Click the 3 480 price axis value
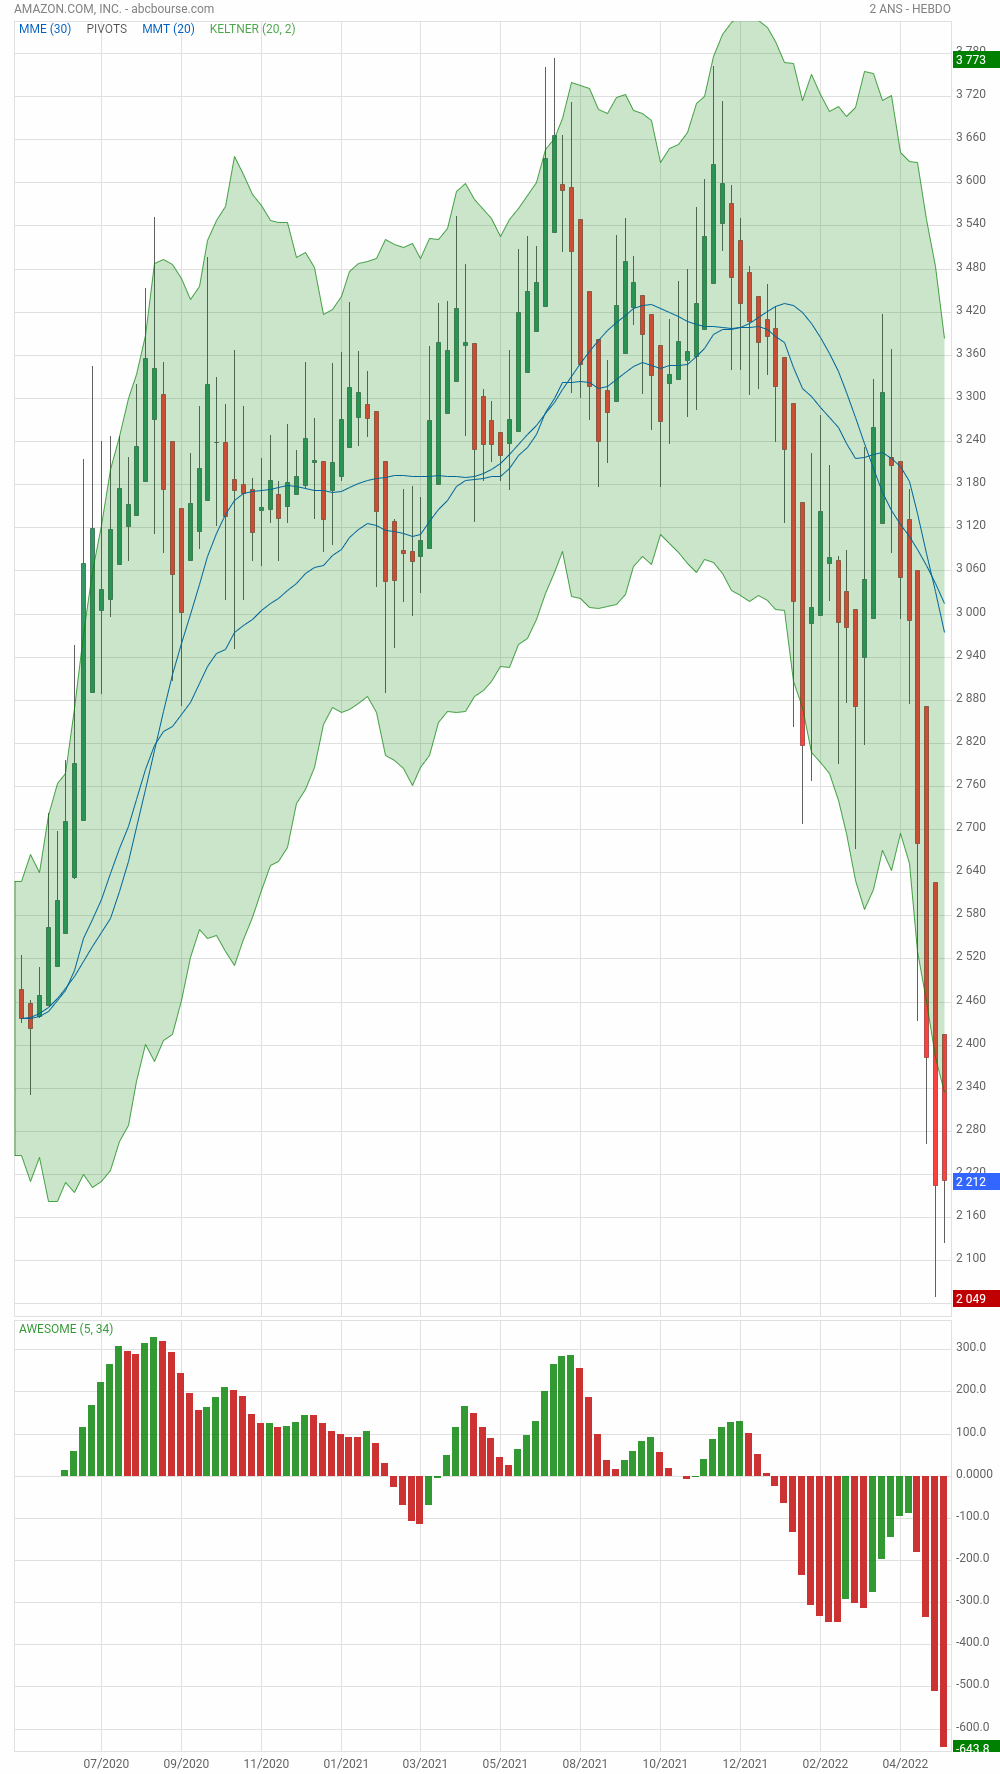Image resolution: width=1000 pixels, height=1774 pixels. coord(971,267)
